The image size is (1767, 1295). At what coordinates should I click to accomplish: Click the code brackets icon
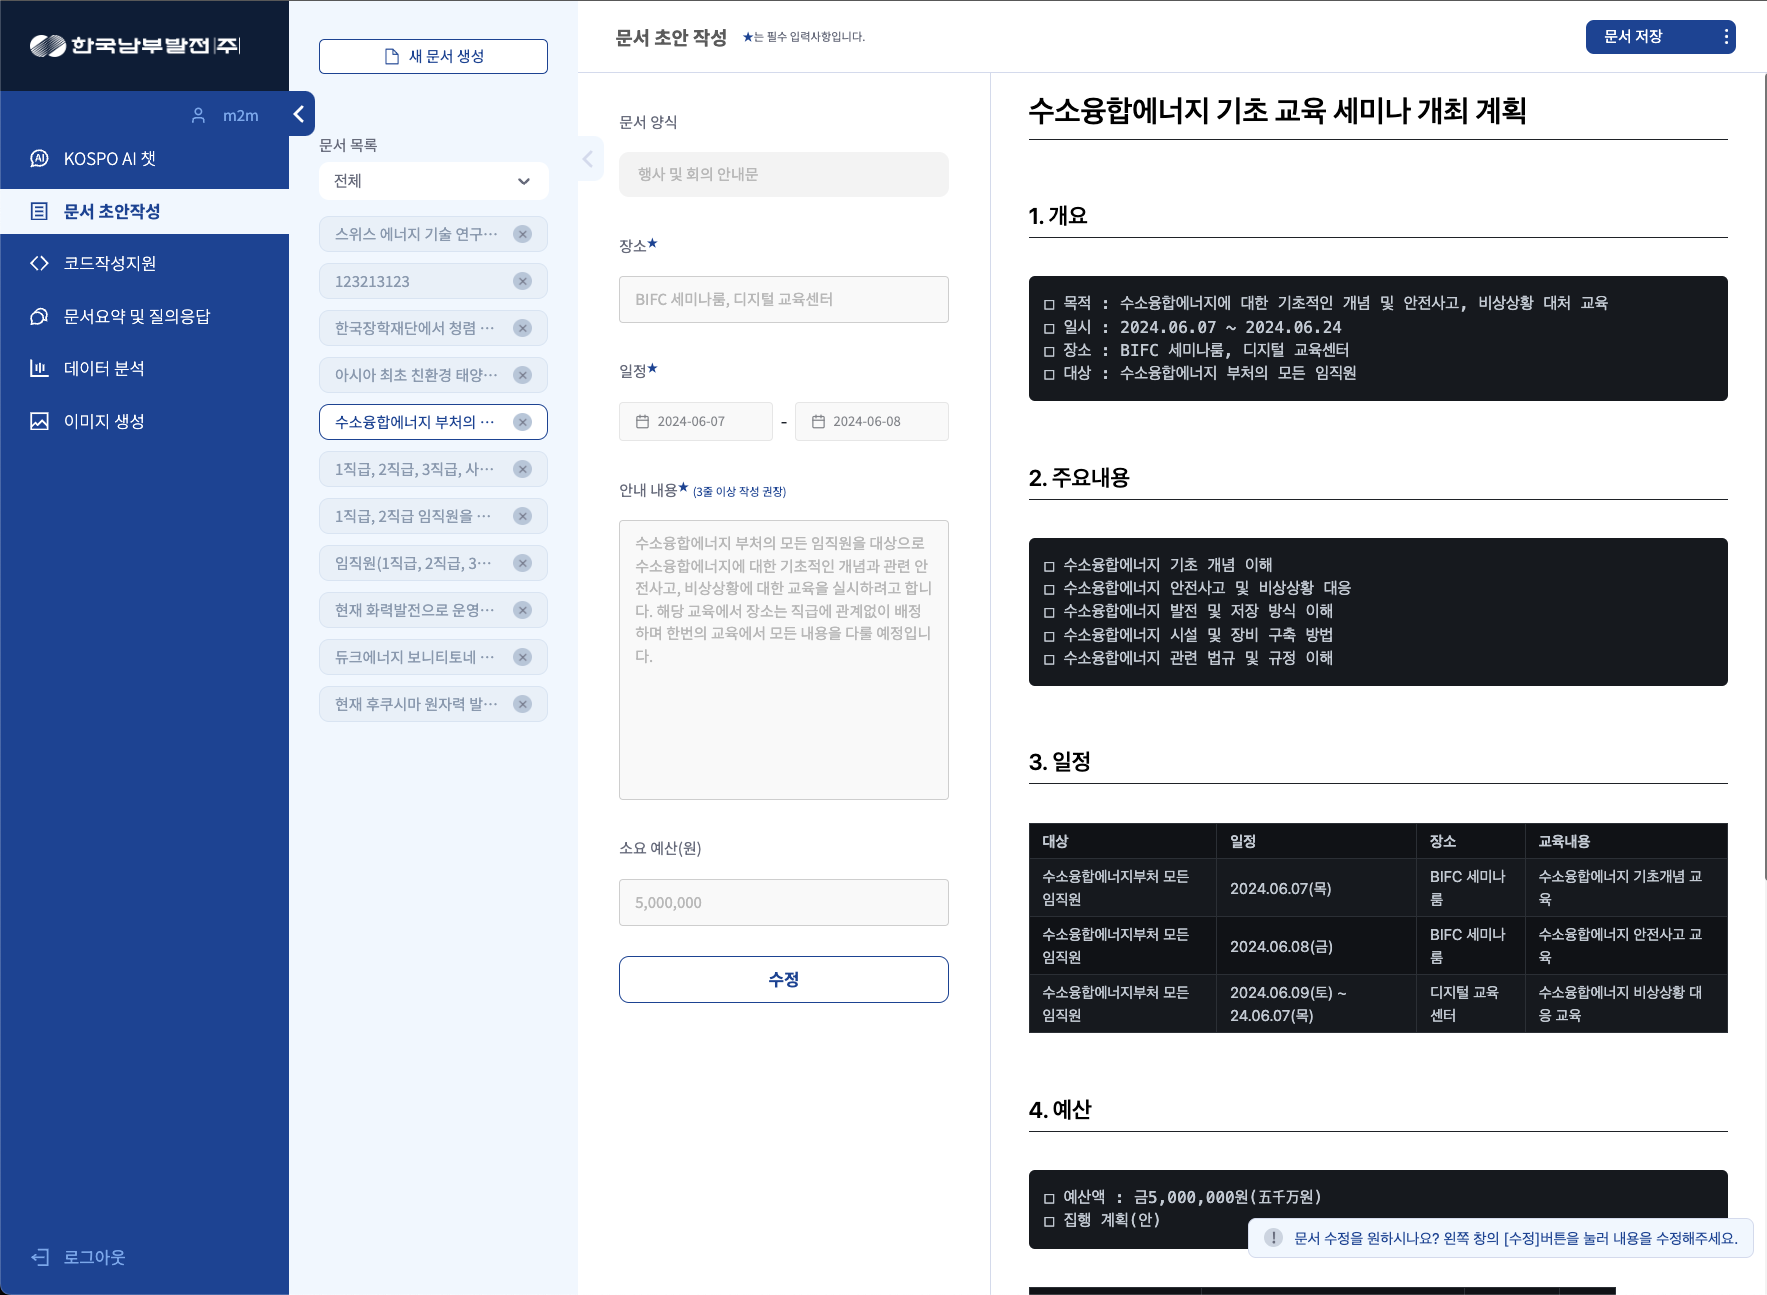(39, 263)
